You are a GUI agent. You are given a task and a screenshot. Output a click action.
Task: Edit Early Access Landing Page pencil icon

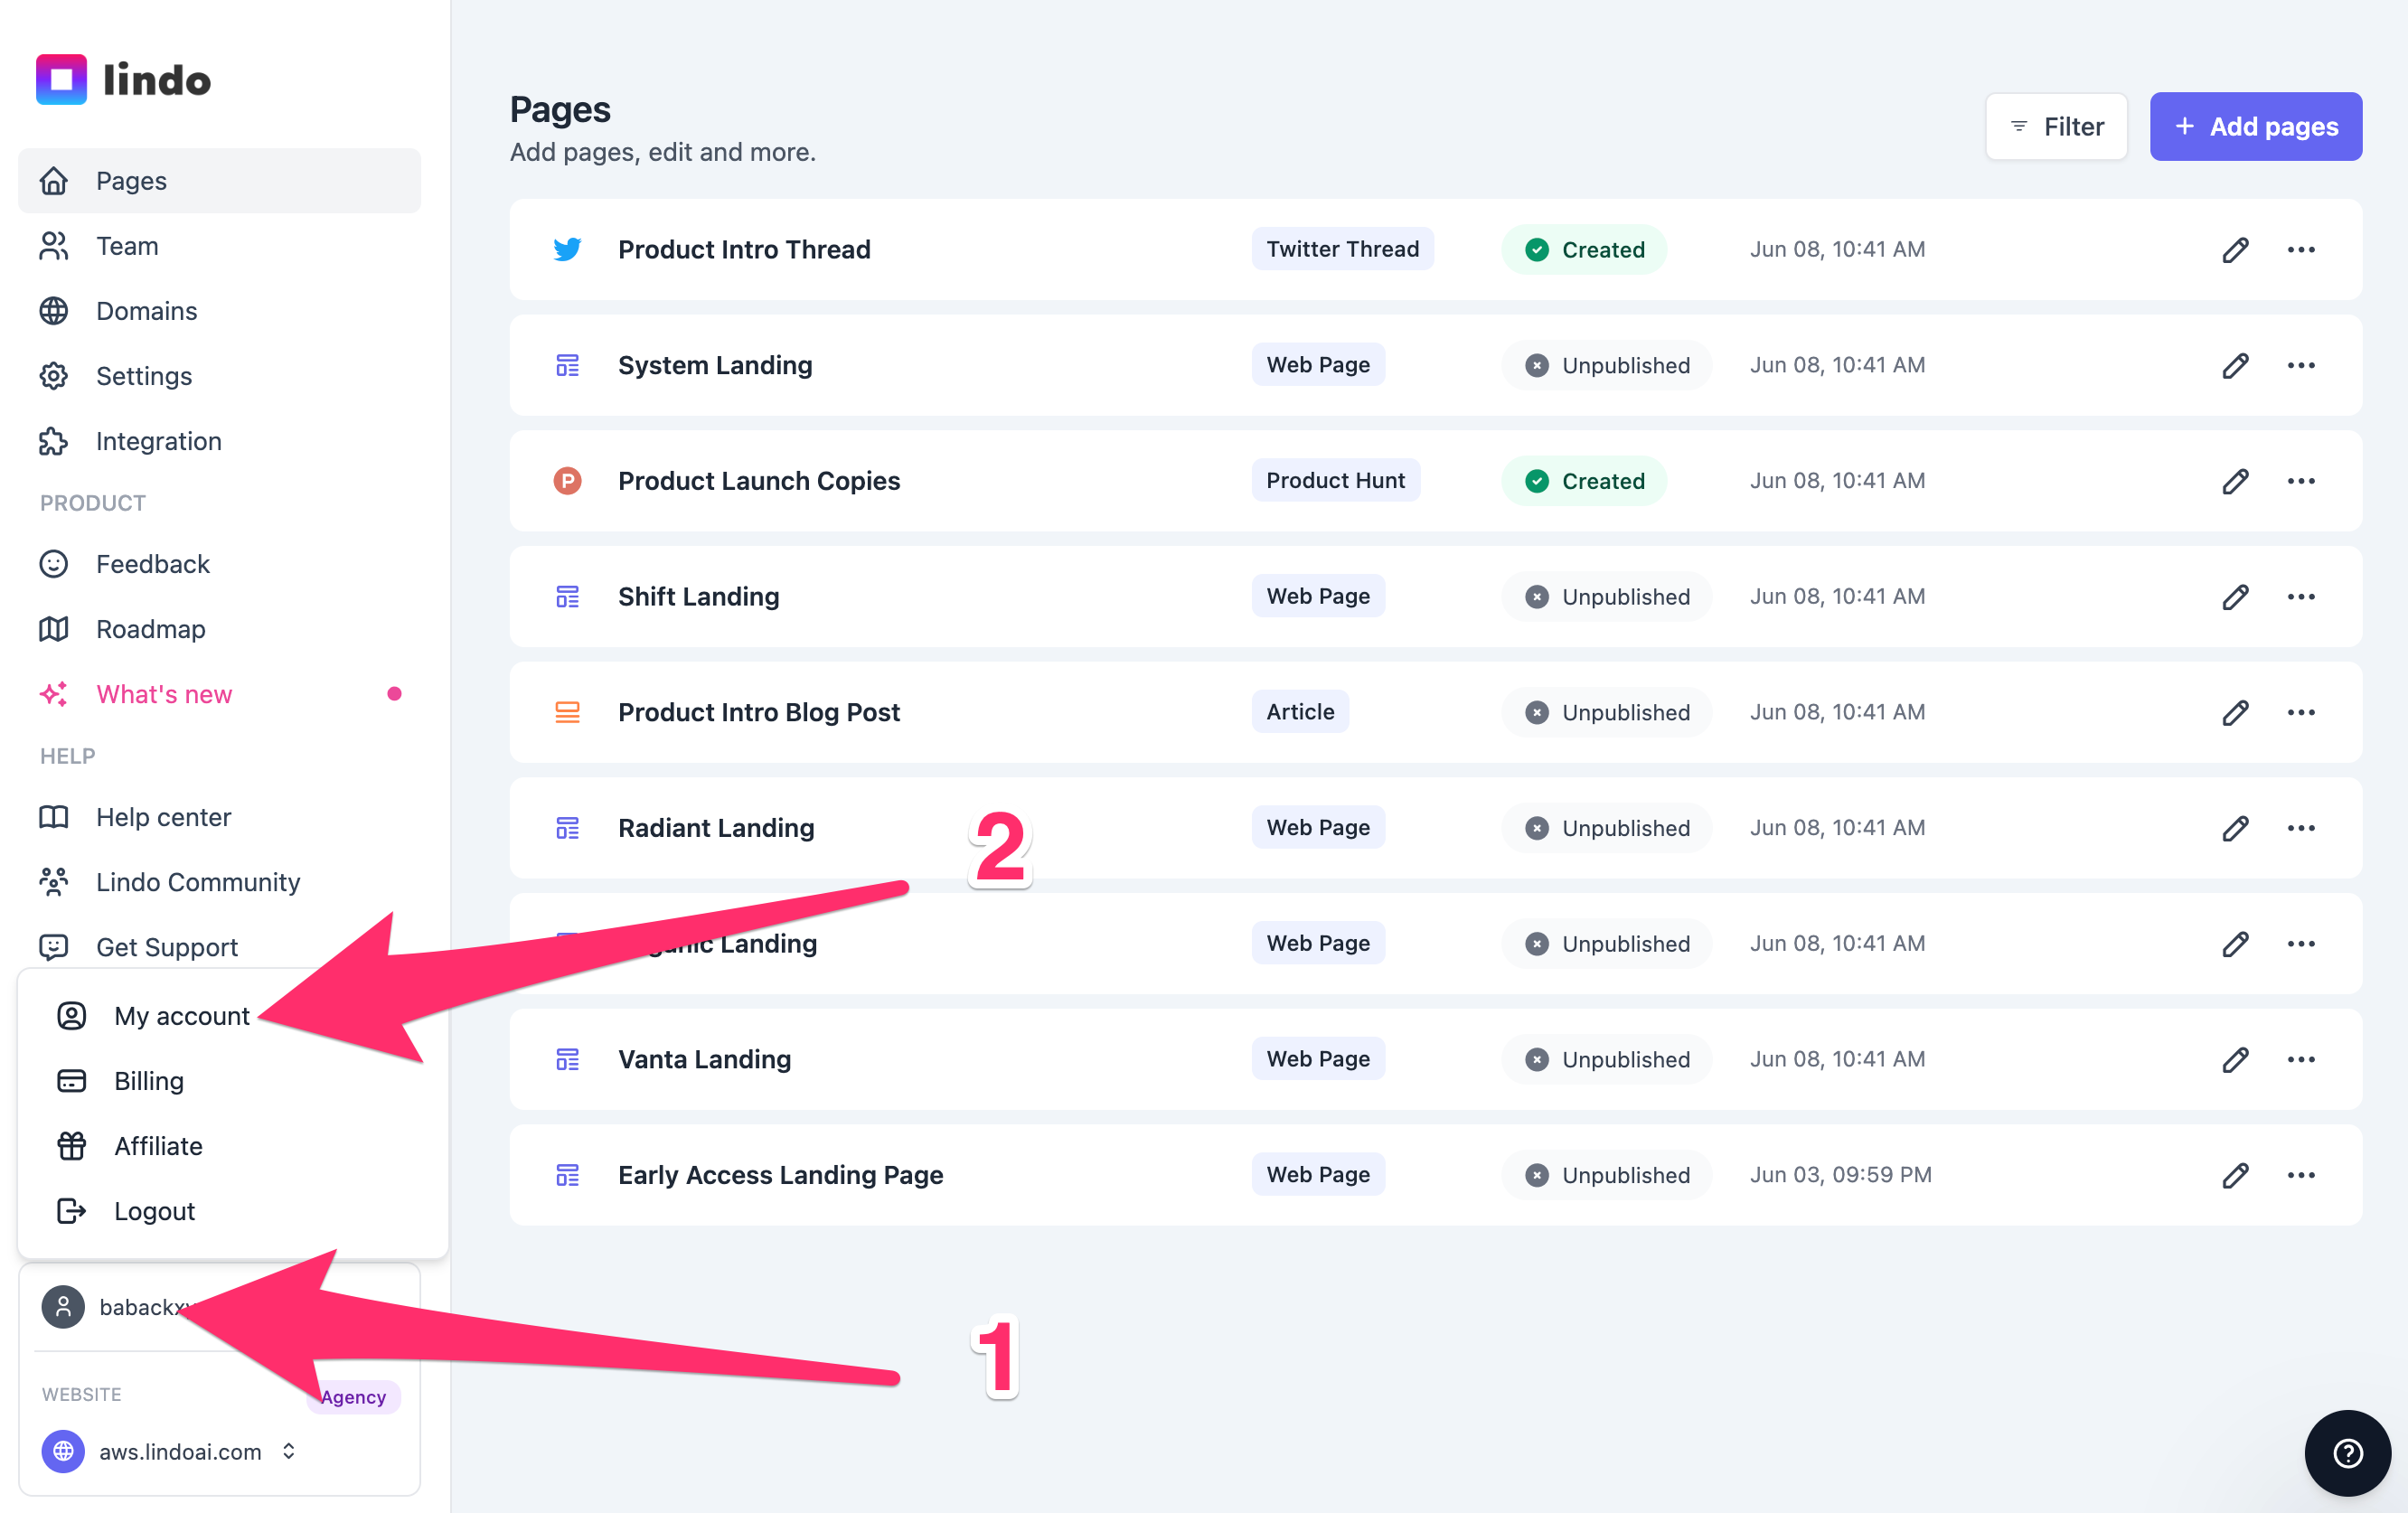[2235, 1175]
